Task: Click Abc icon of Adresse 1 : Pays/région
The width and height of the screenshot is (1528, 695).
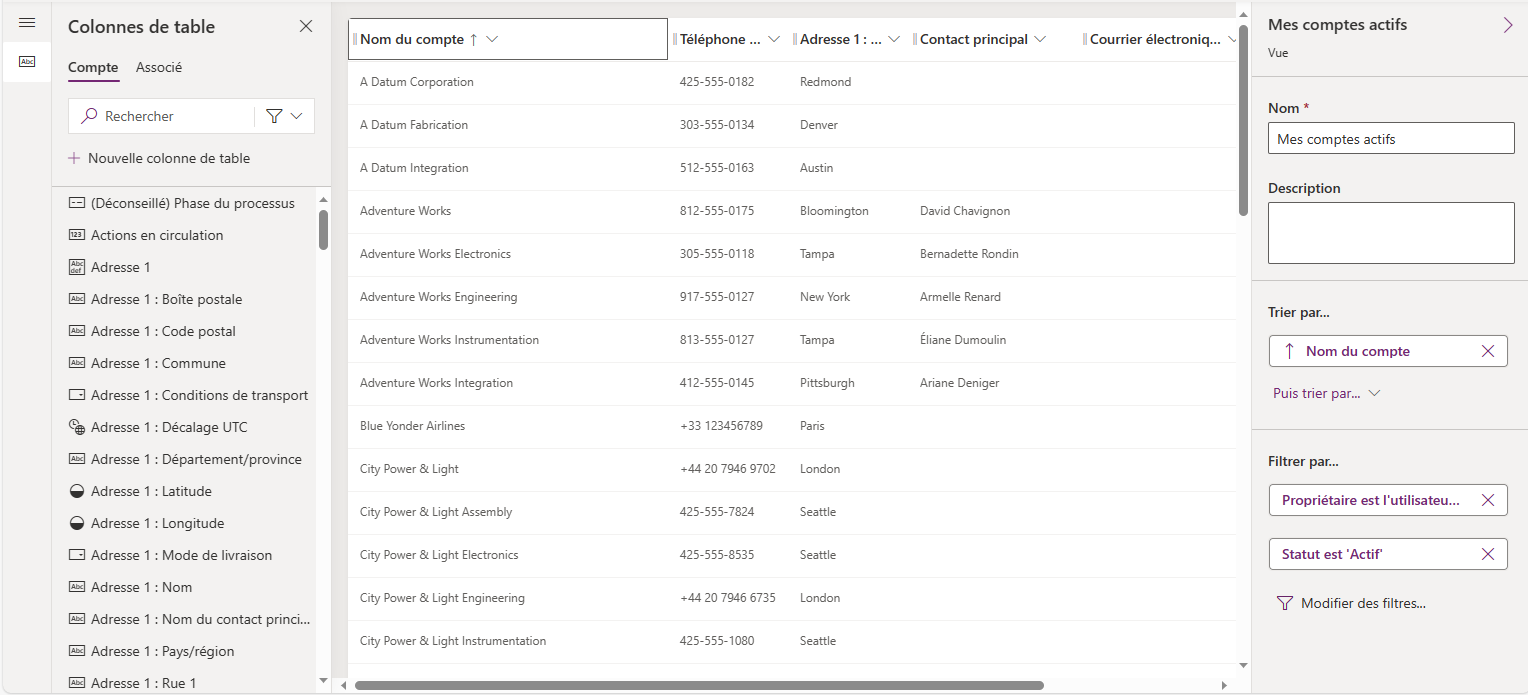Action: point(77,651)
